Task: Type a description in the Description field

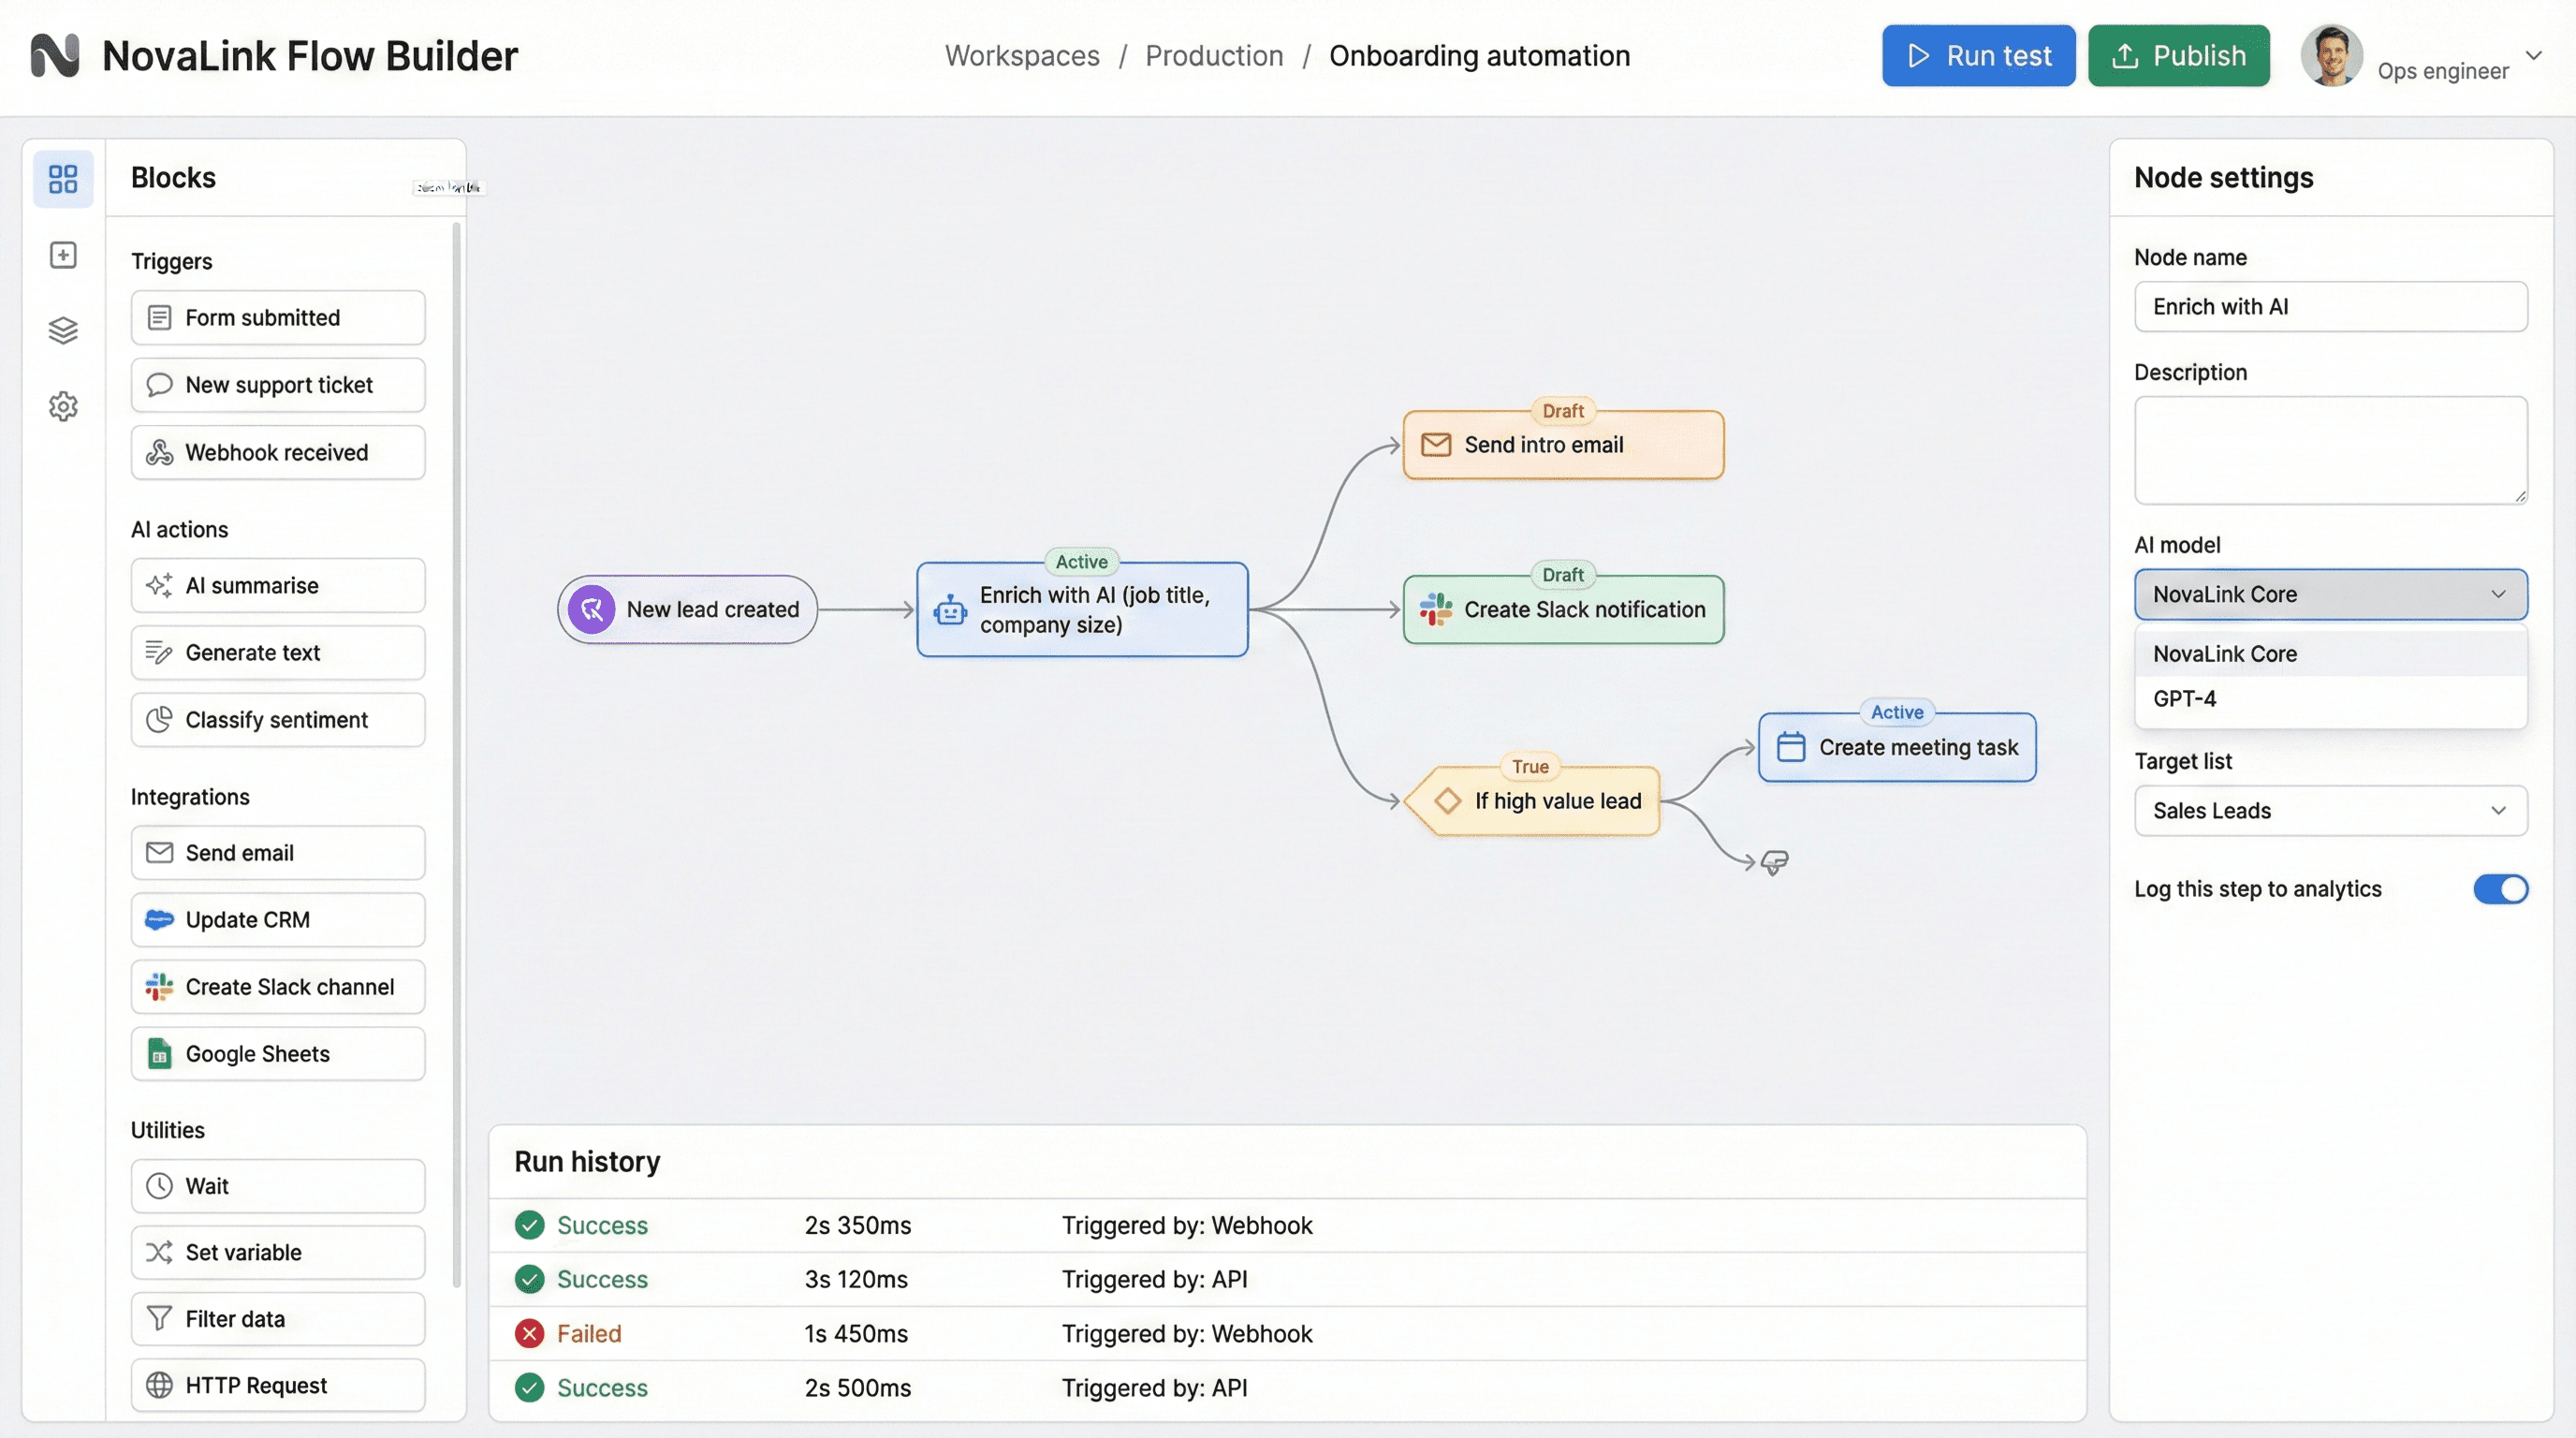Action: (x=2330, y=450)
